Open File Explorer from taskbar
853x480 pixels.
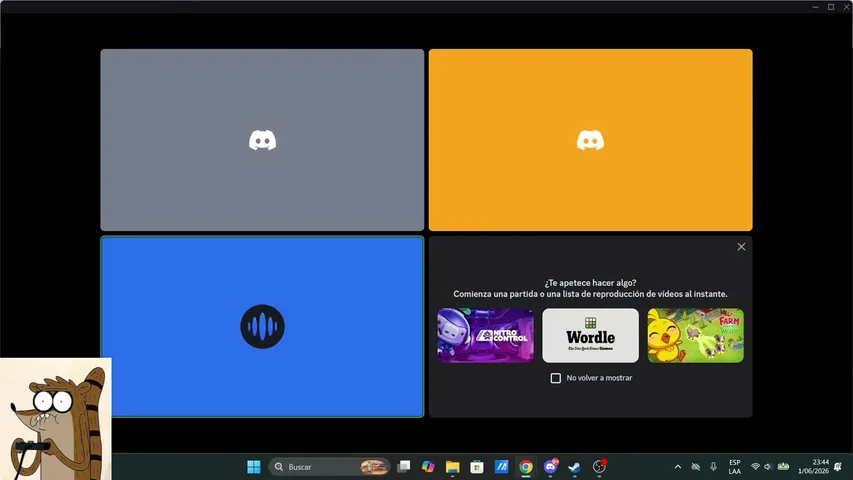coord(453,466)
